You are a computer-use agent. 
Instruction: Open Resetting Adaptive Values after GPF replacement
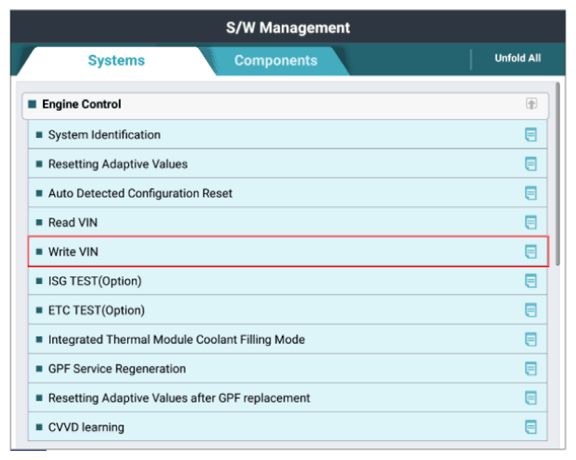point(288,398)
